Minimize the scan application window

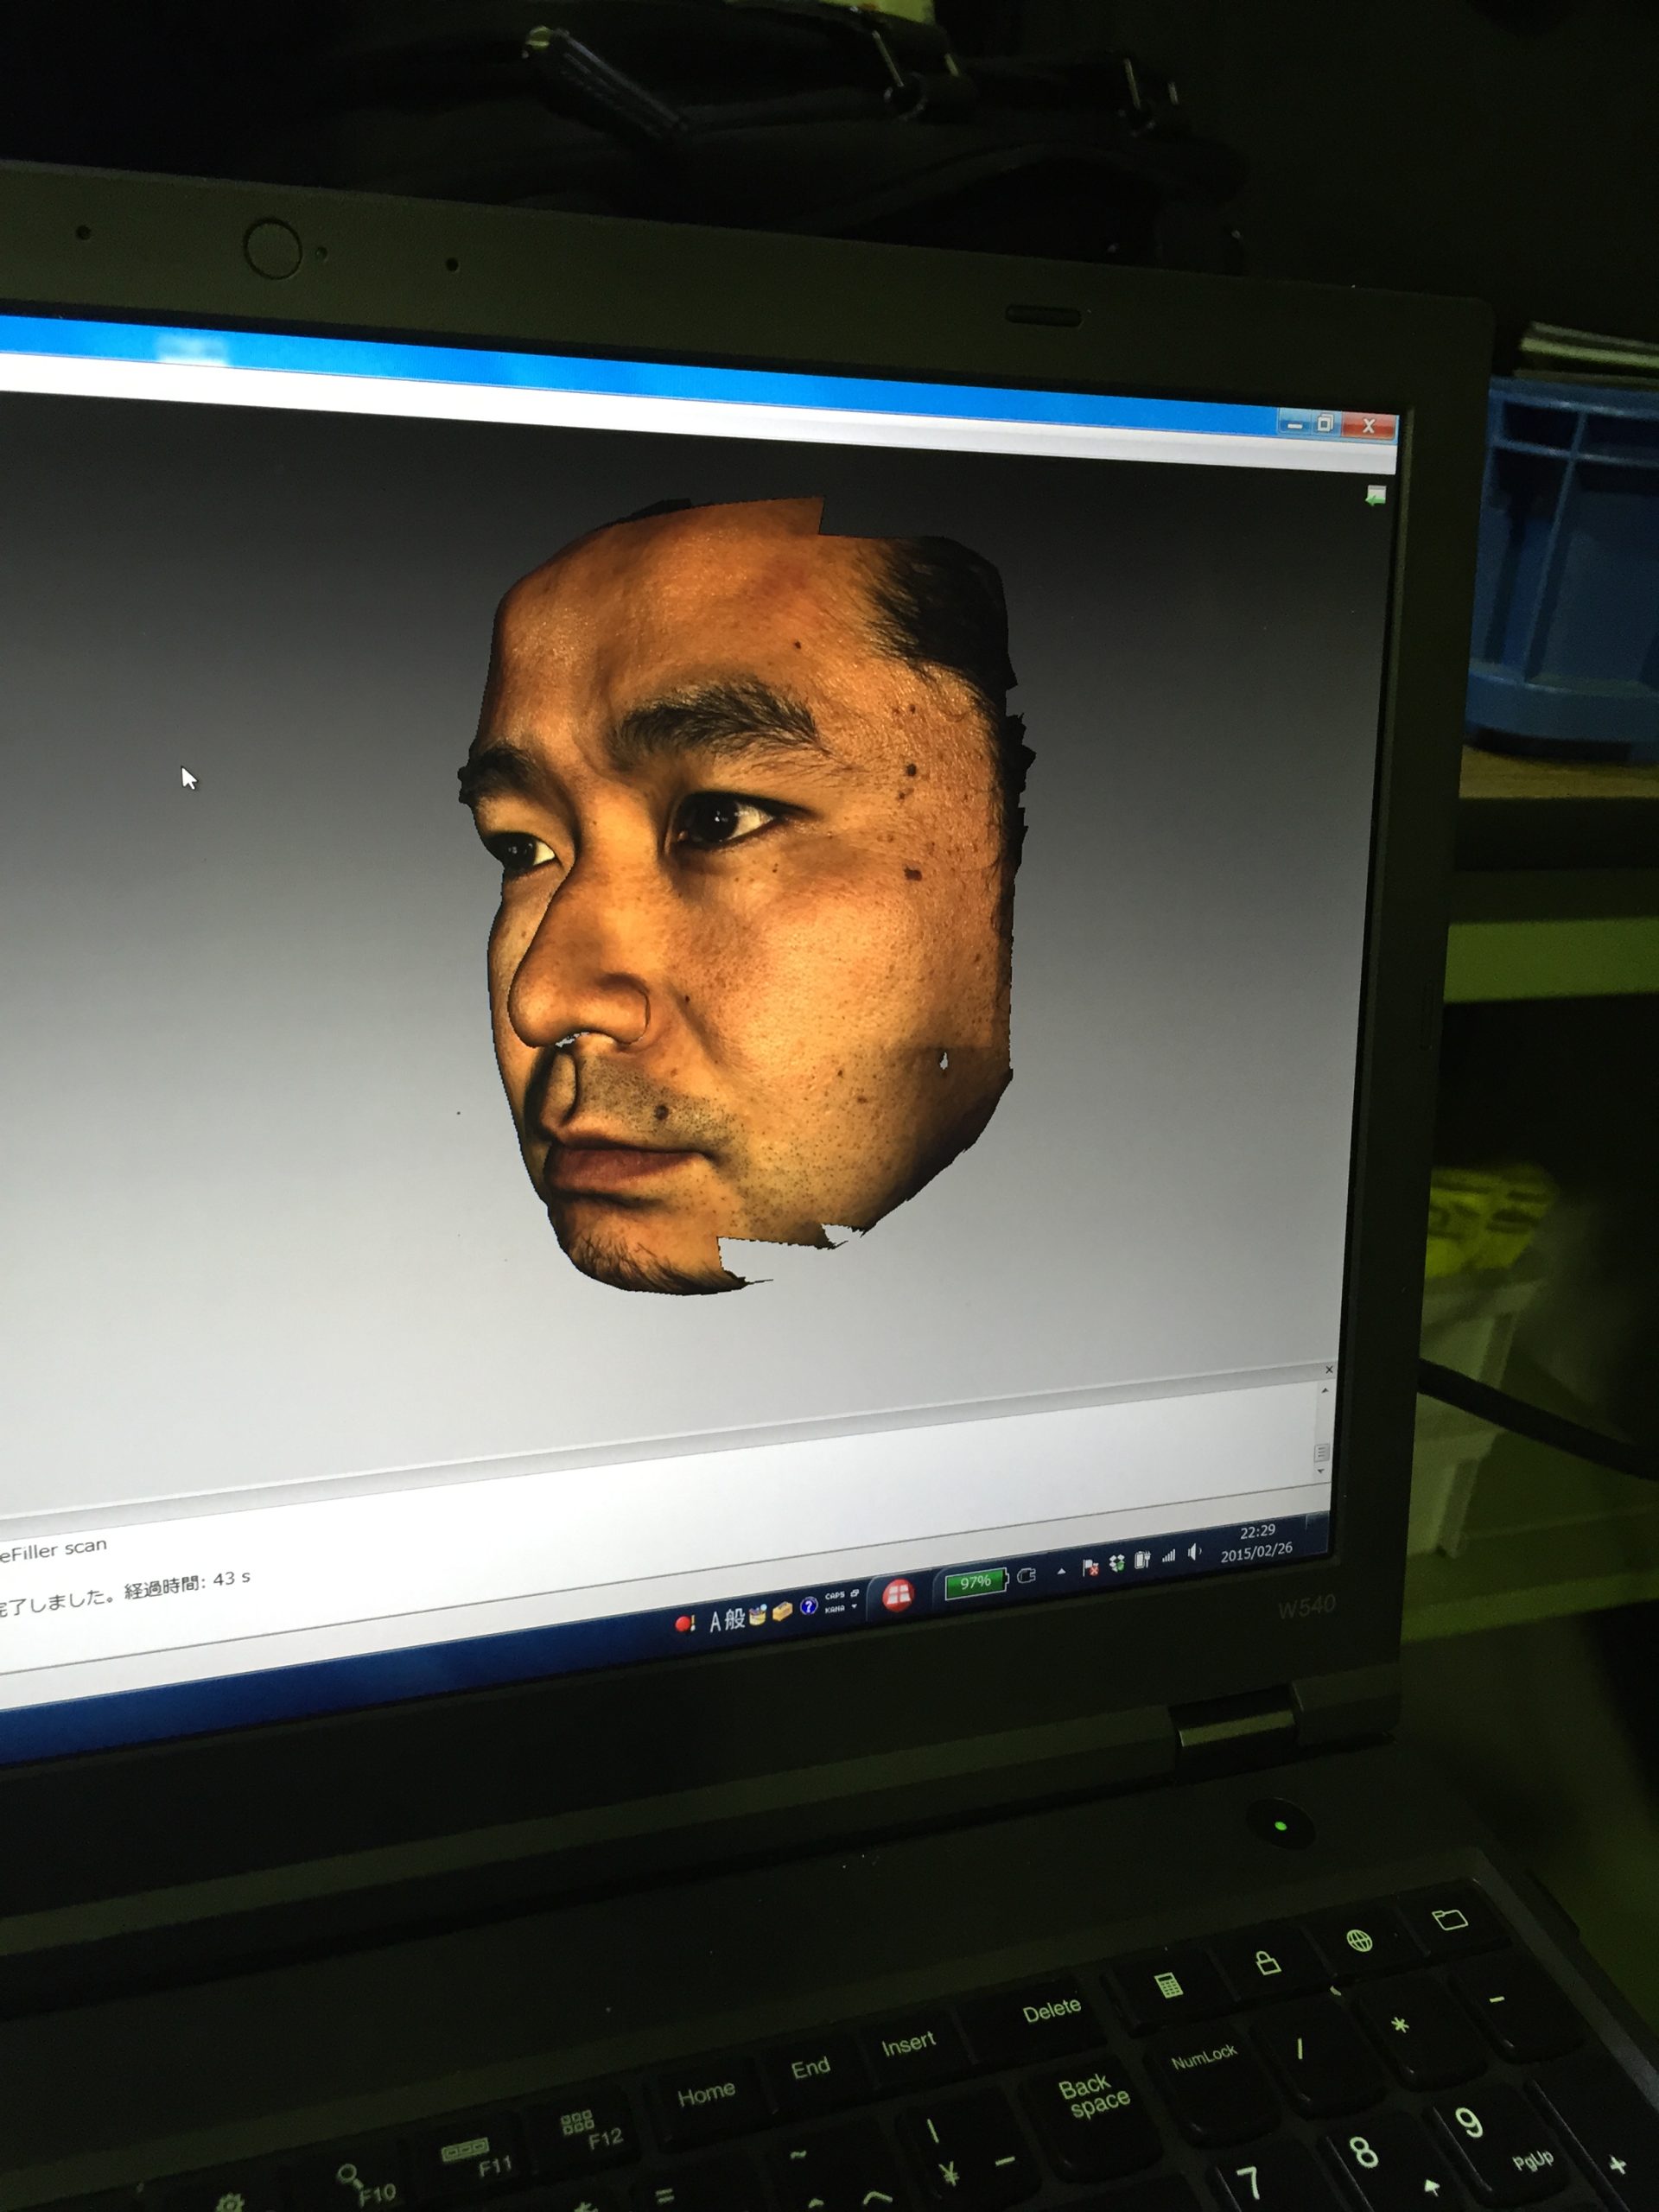(1294, 425)
